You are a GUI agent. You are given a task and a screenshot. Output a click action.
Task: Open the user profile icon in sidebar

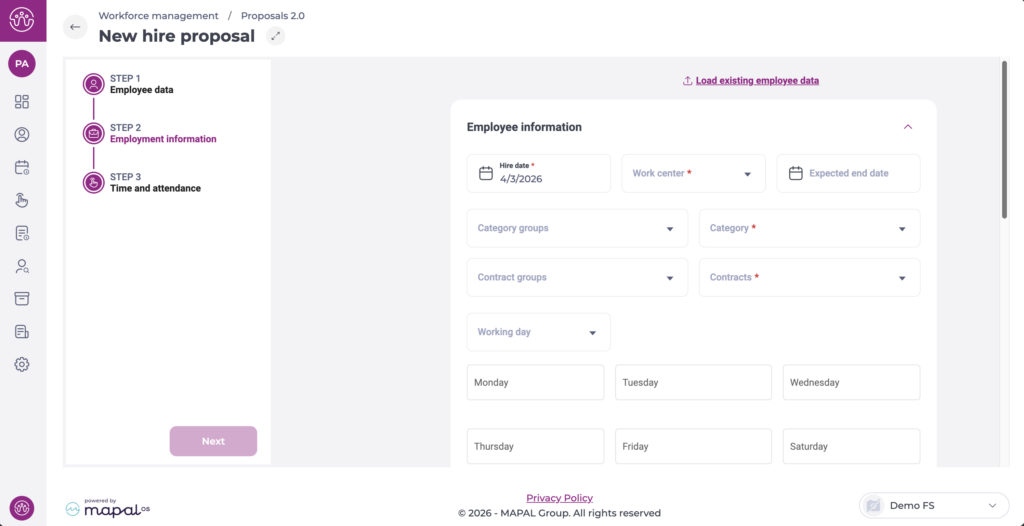click(22, 134)
